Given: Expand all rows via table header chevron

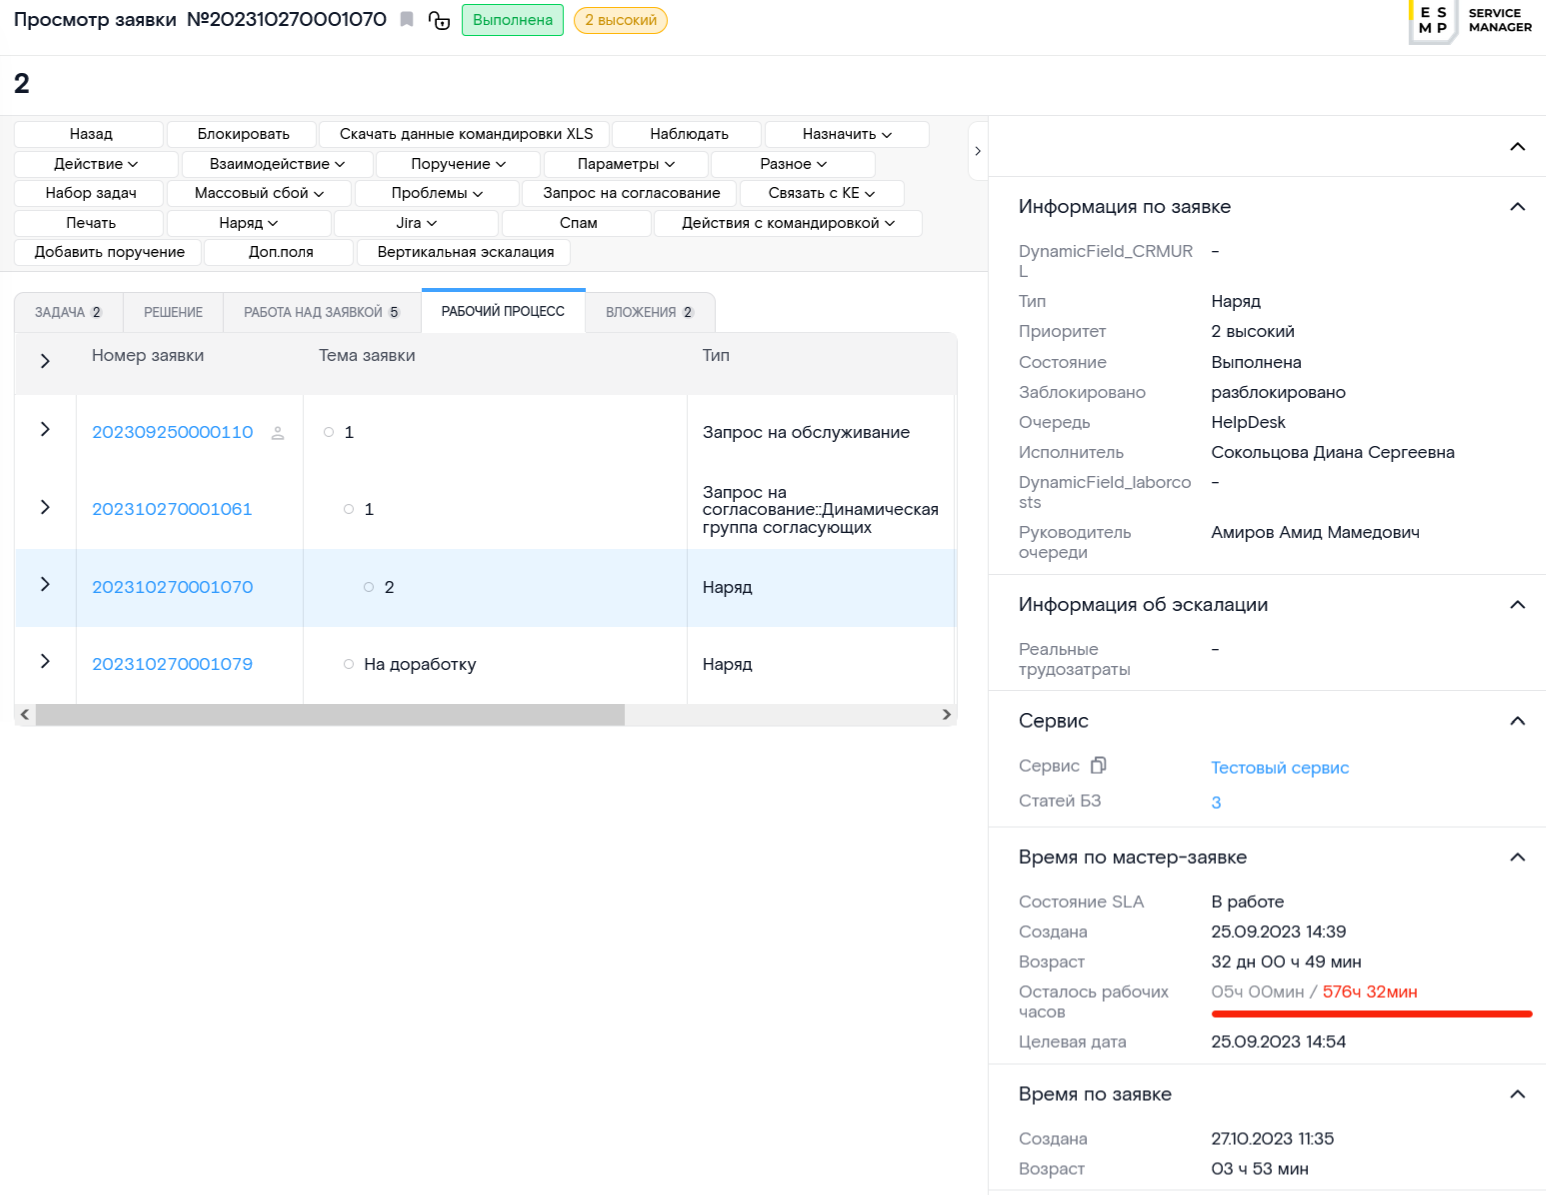Looking at the screenshot, I should (x=45, y=361).
